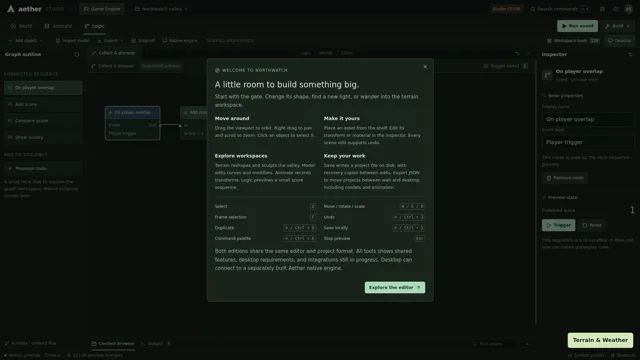Viewport: 640px width, 360px height.
Task: Open the Build dropdown
Action: tap(618, 26)
